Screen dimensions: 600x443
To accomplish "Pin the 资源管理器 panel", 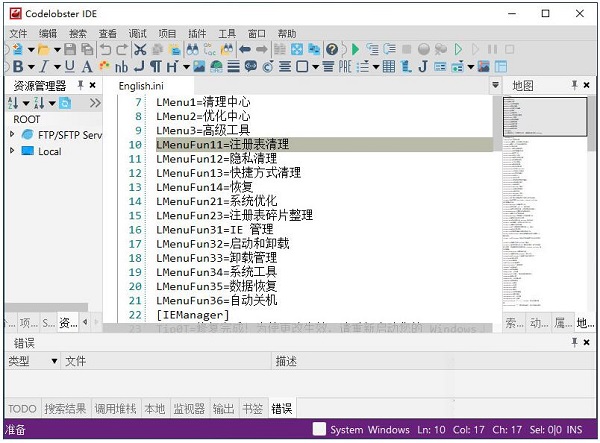I will tap(80, 85).
